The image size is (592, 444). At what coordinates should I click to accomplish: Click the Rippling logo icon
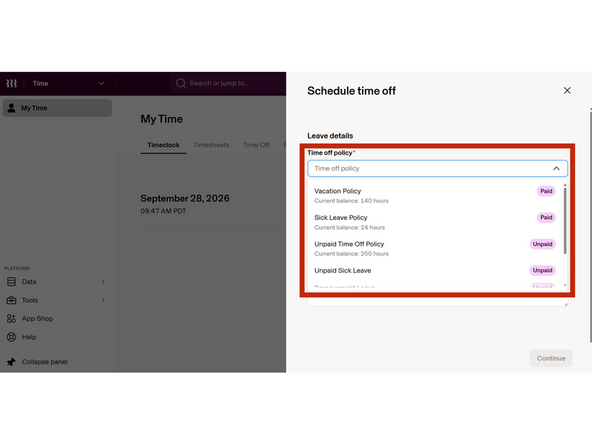pos(11,83)
